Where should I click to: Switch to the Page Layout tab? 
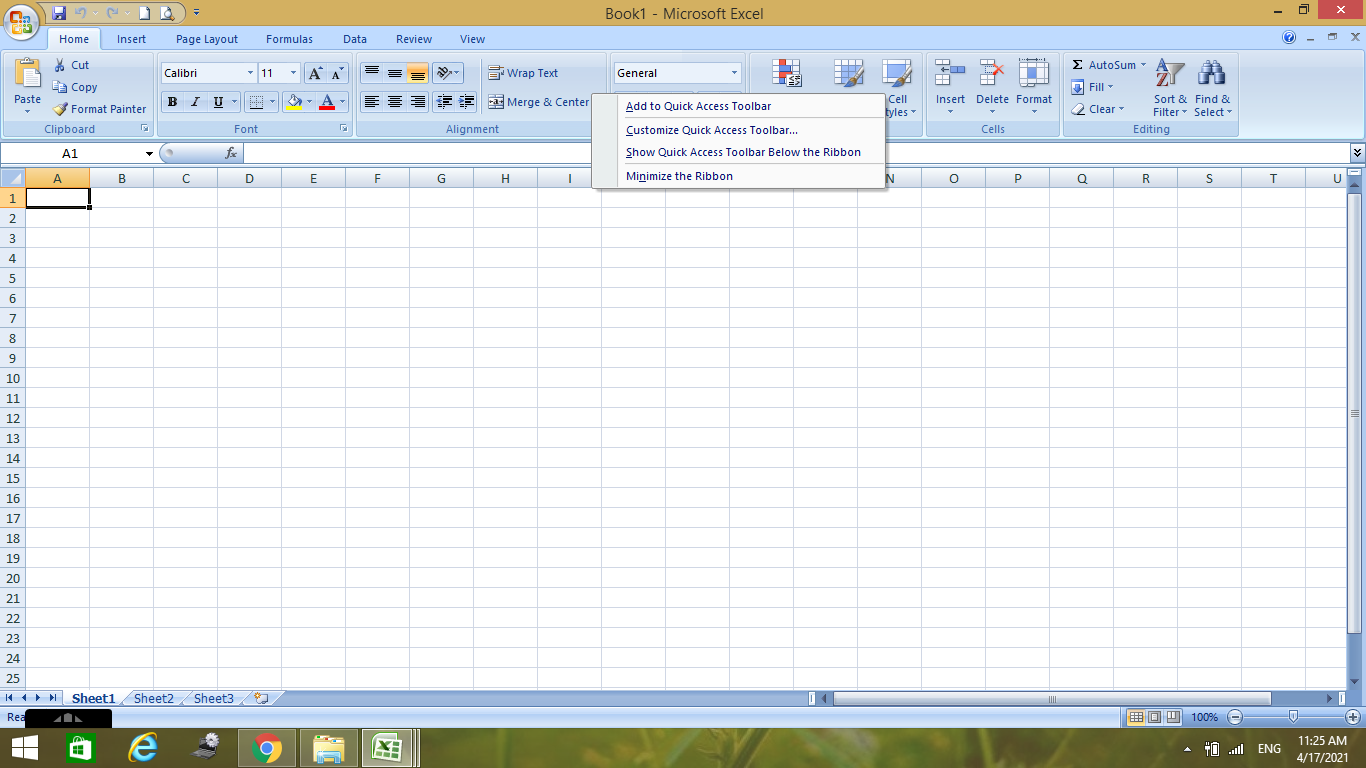[x=207, y=39]
